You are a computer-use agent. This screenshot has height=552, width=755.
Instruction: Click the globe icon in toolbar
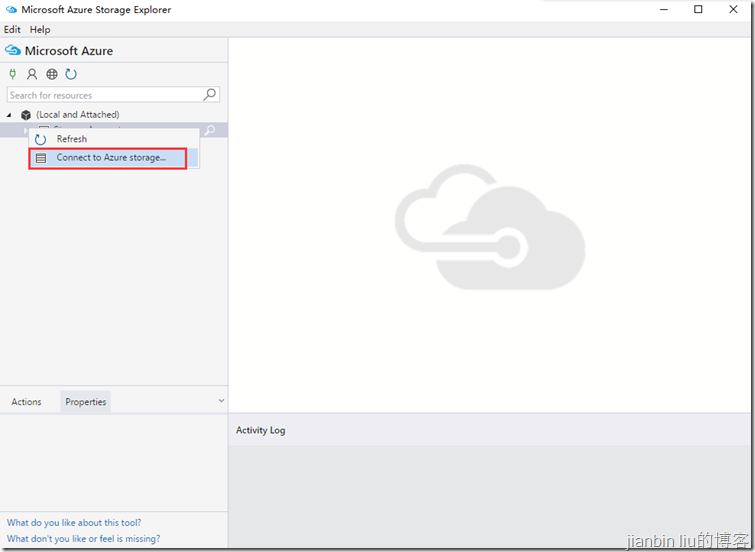click(52, 74)
